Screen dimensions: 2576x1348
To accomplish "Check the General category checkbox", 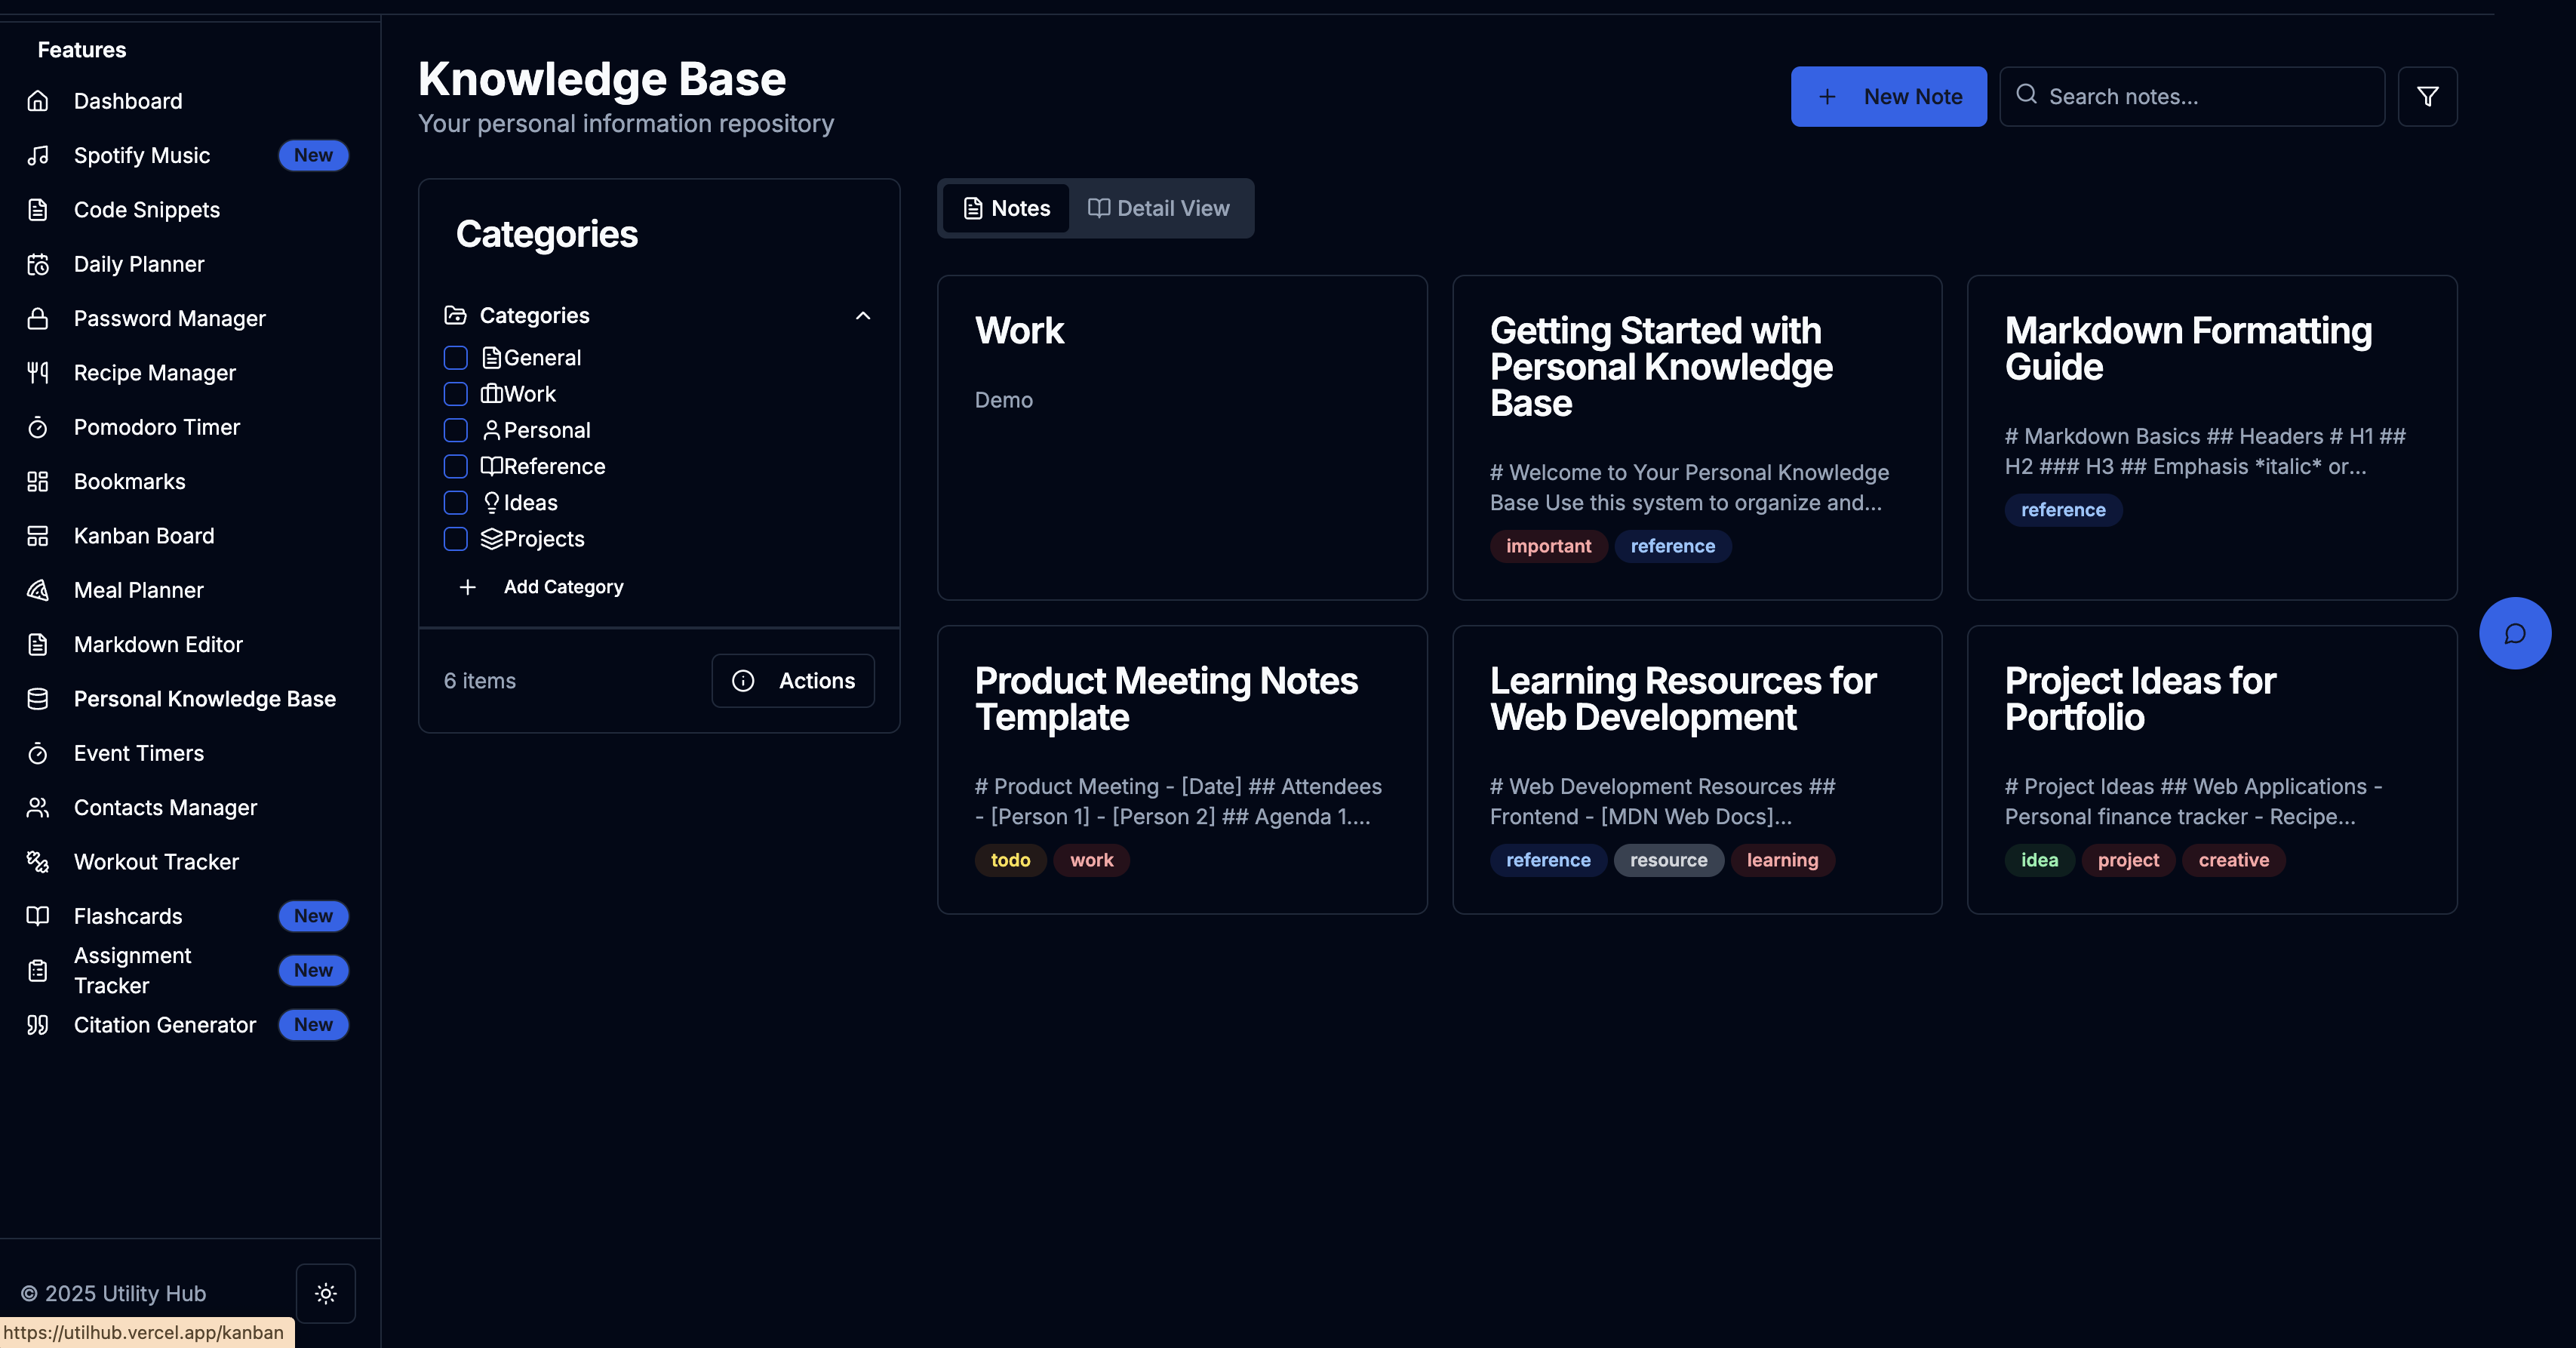I will click(x=455, y=358).
